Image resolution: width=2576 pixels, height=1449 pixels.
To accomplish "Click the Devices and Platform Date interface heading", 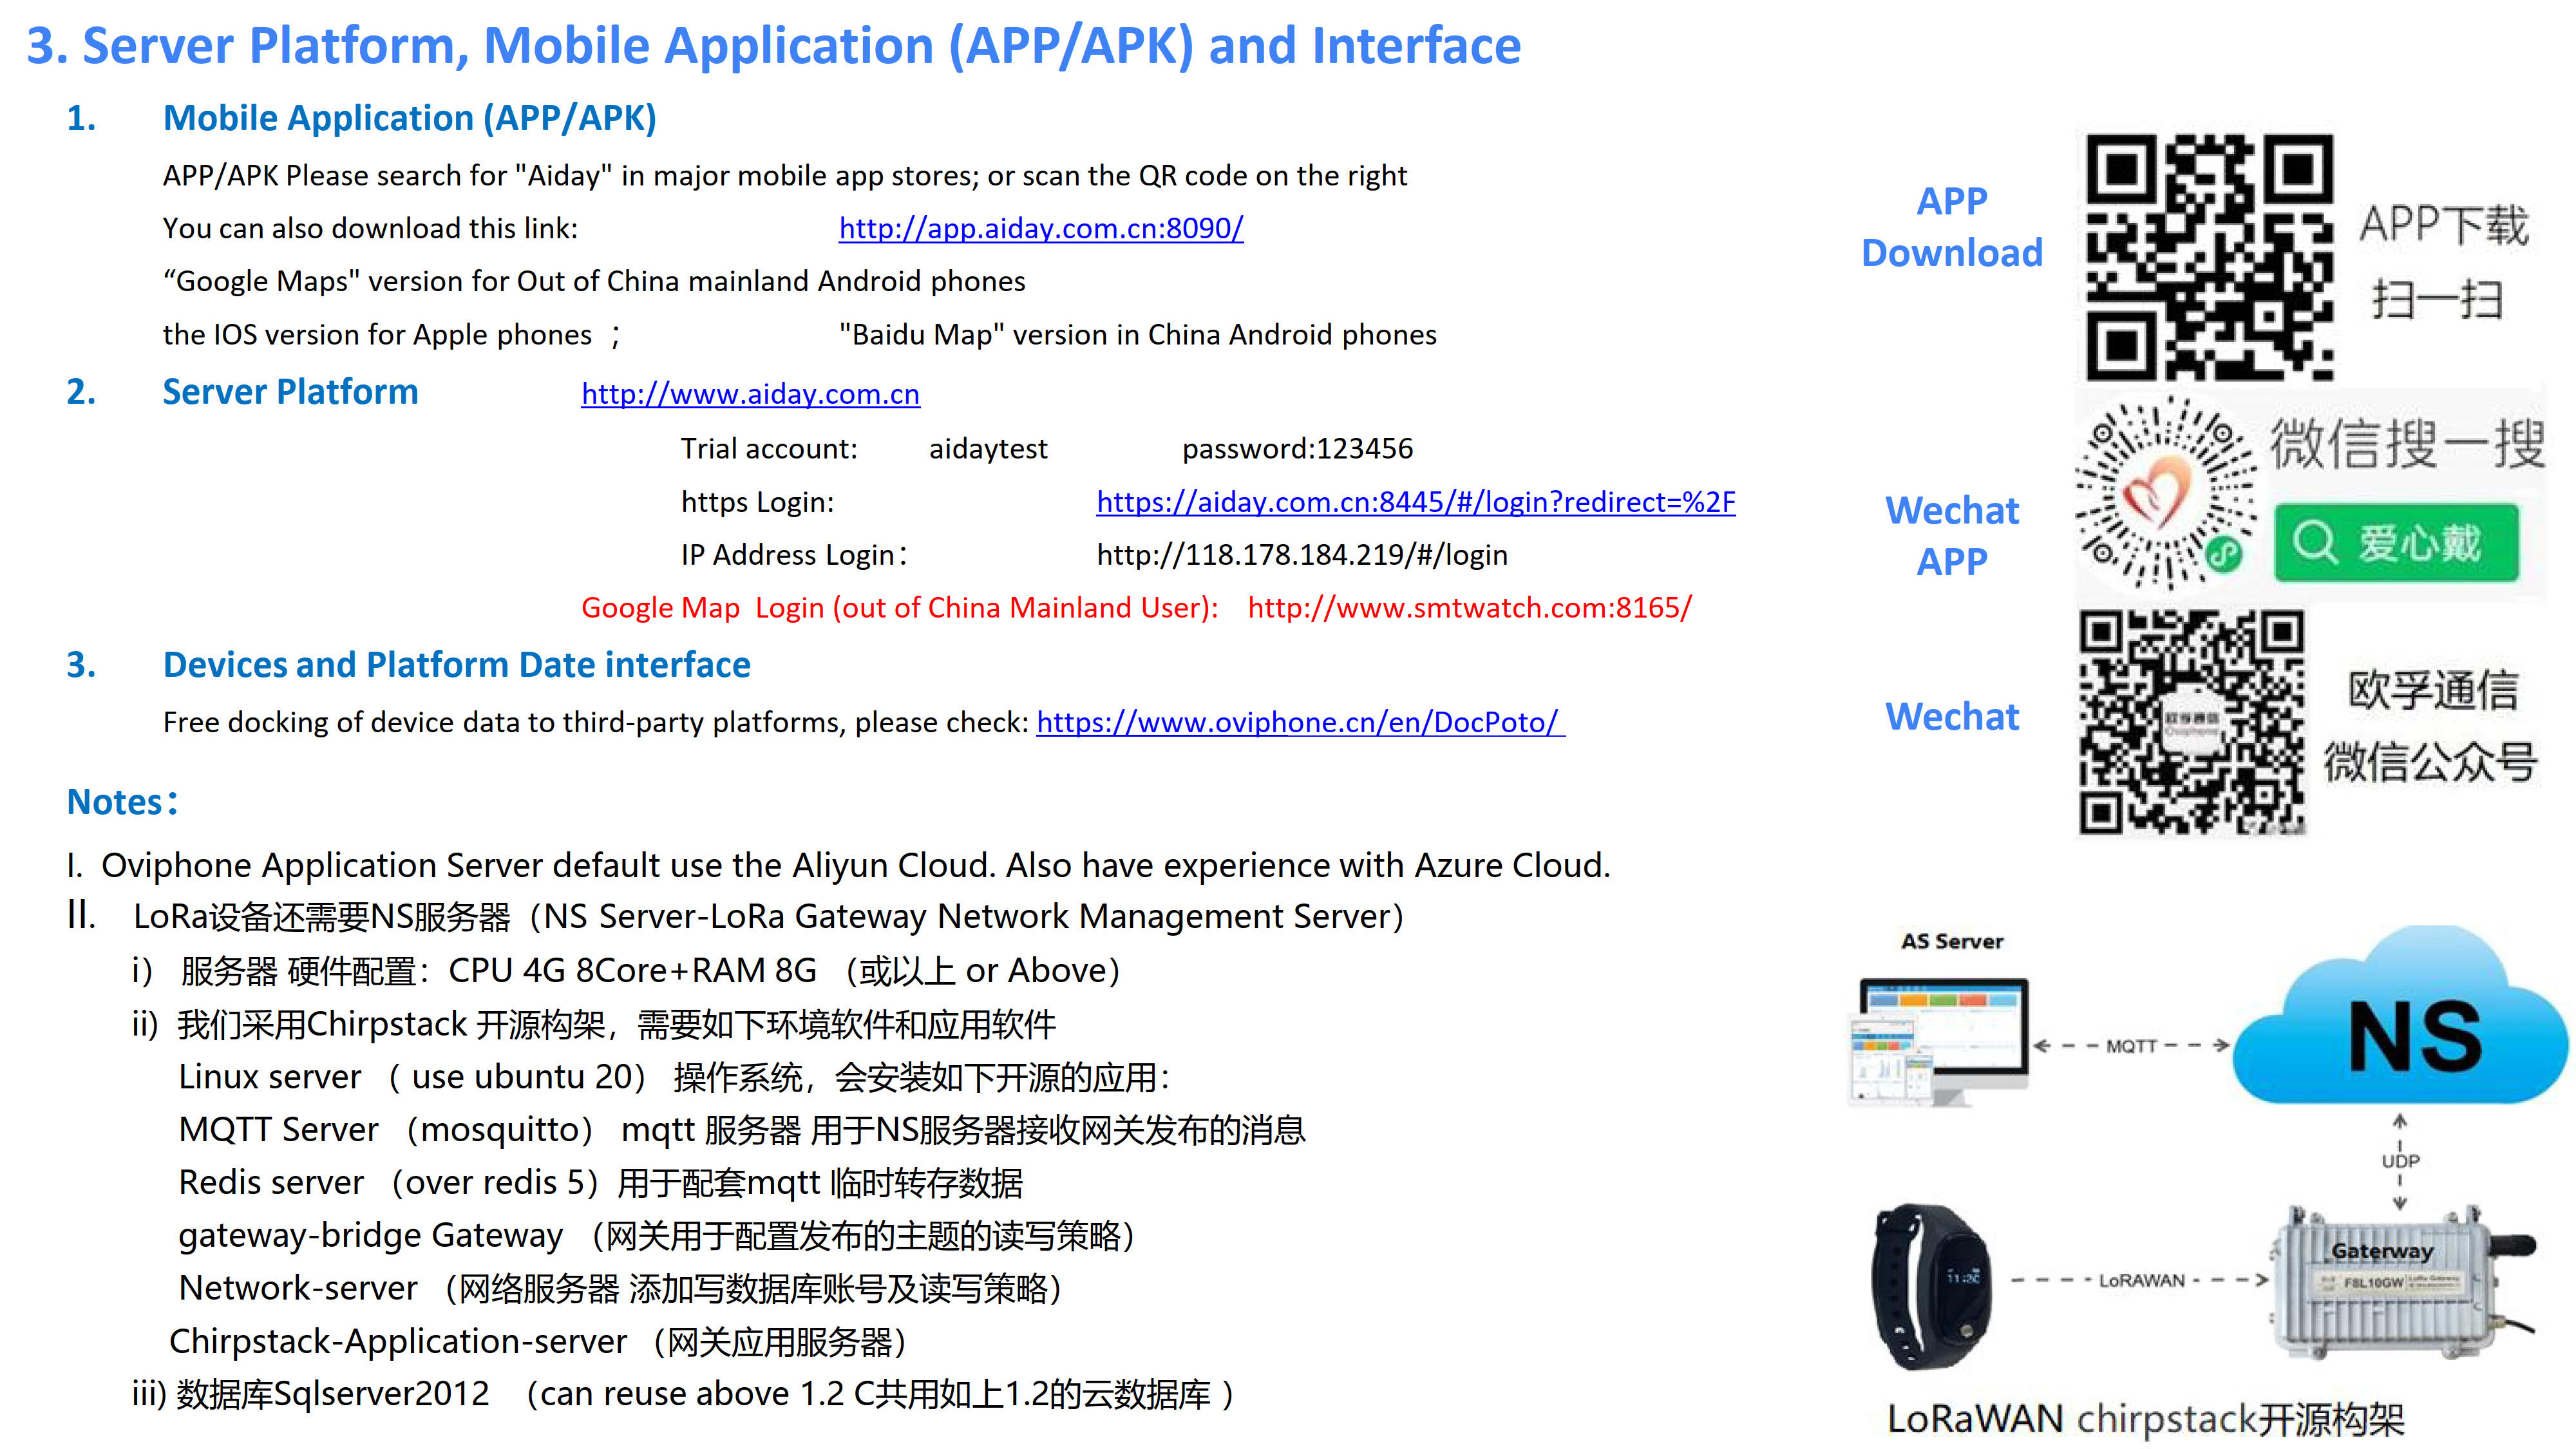I will 456,665.
